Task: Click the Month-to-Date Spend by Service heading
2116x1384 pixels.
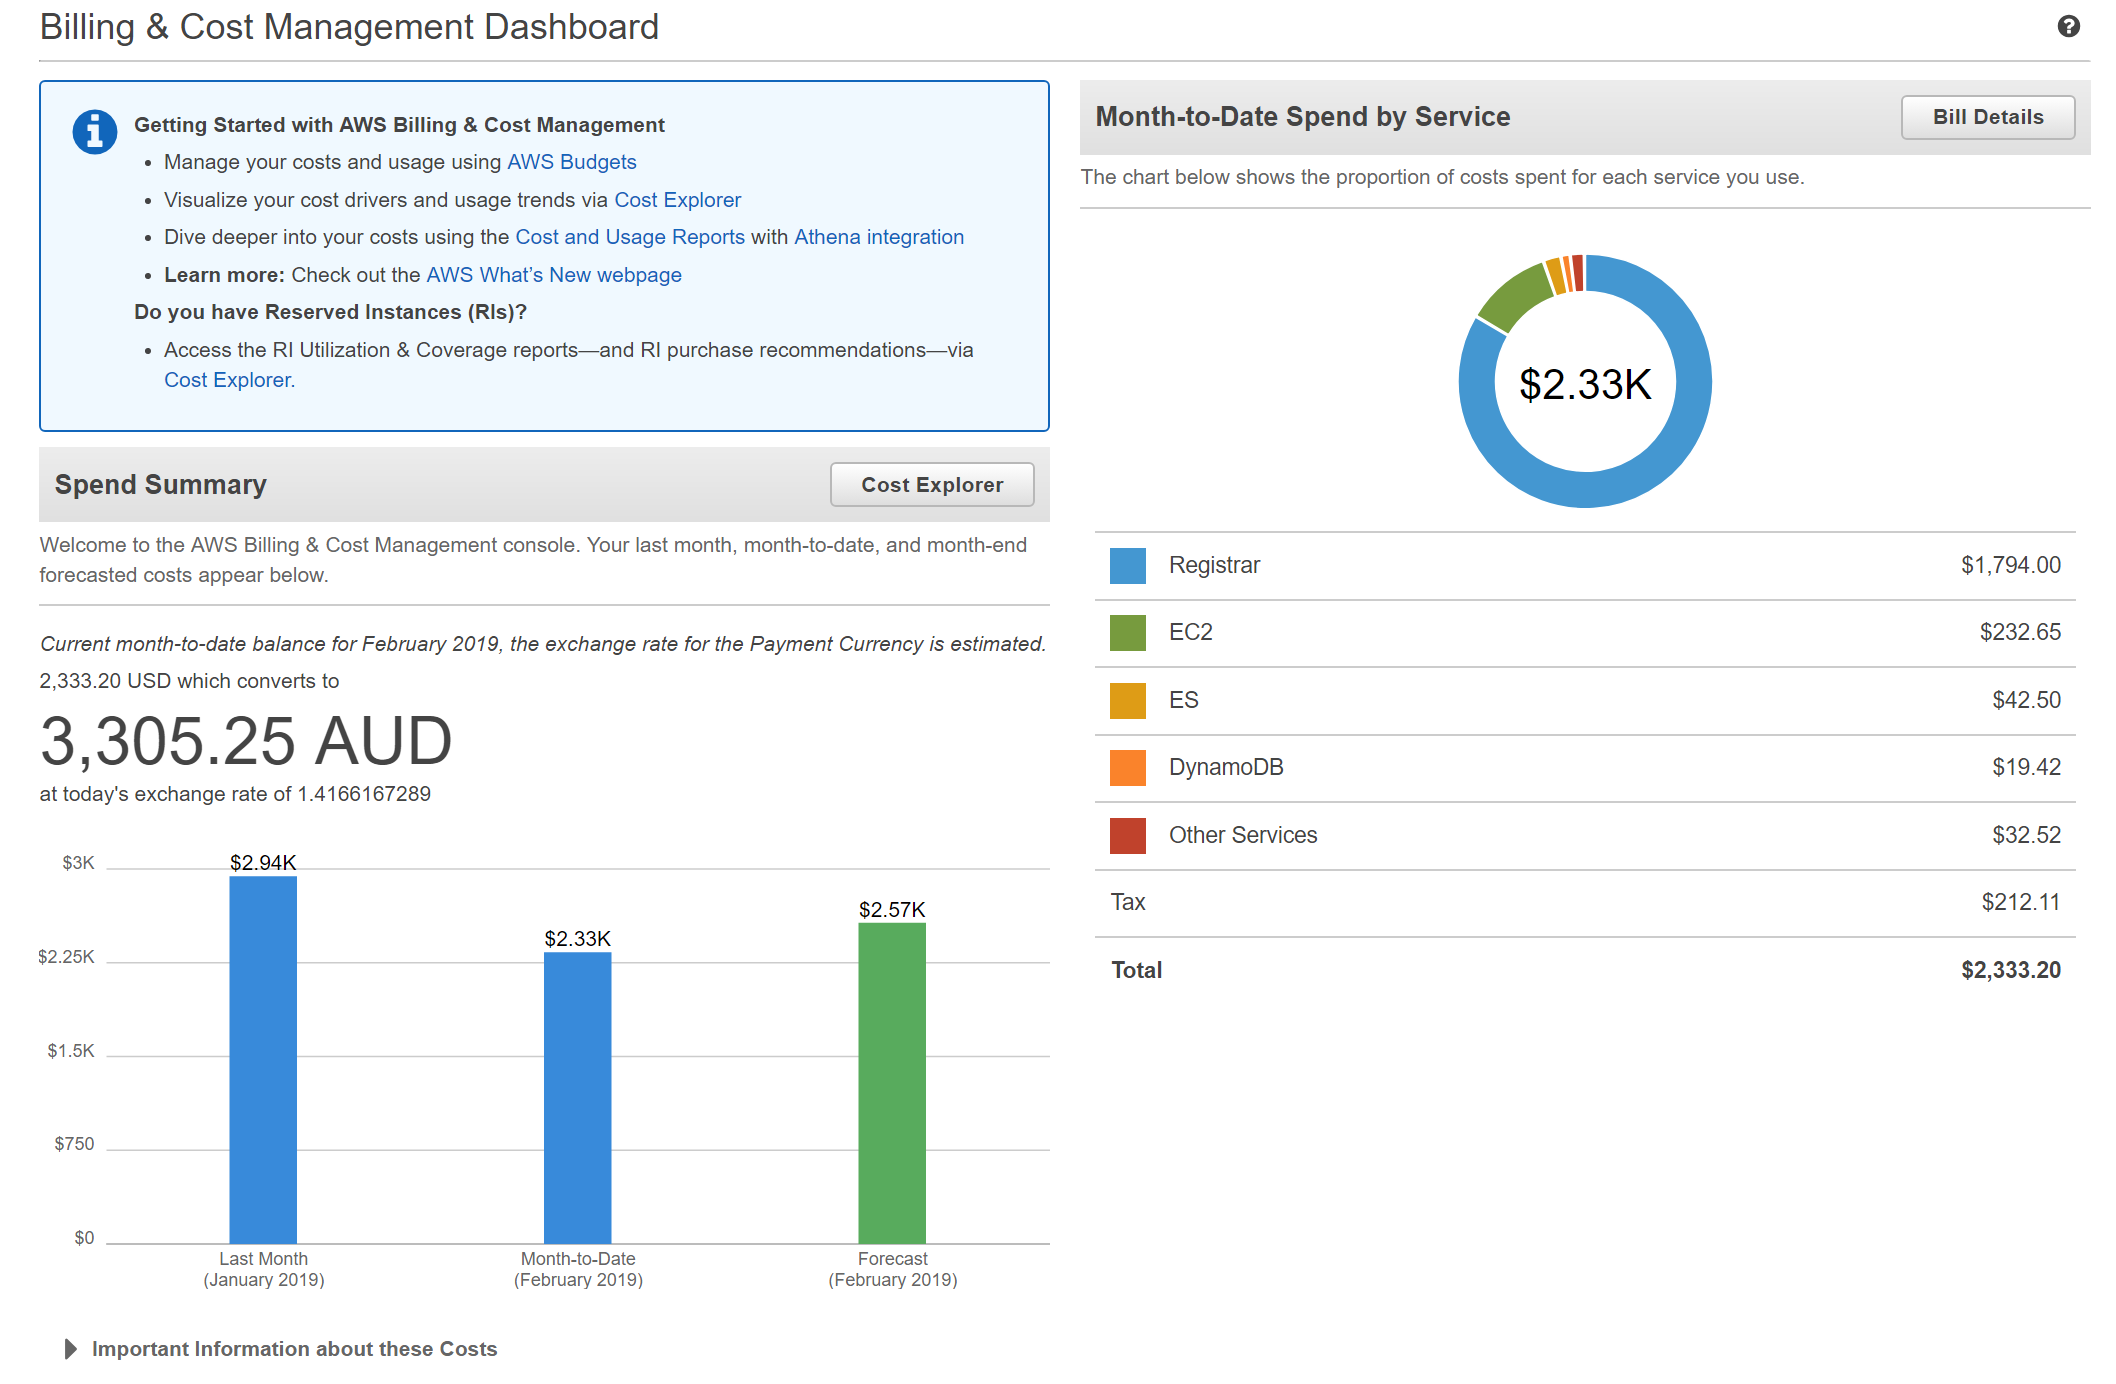Action: (x=1302, y=117)
